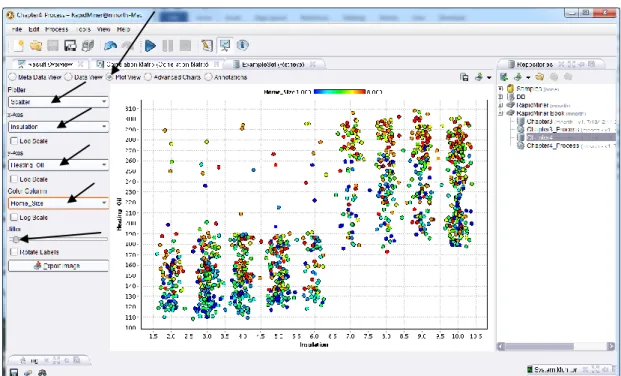Screen dimensions: 621x376
Task: Expand the Samples repository node
Action: pos(501,89)
